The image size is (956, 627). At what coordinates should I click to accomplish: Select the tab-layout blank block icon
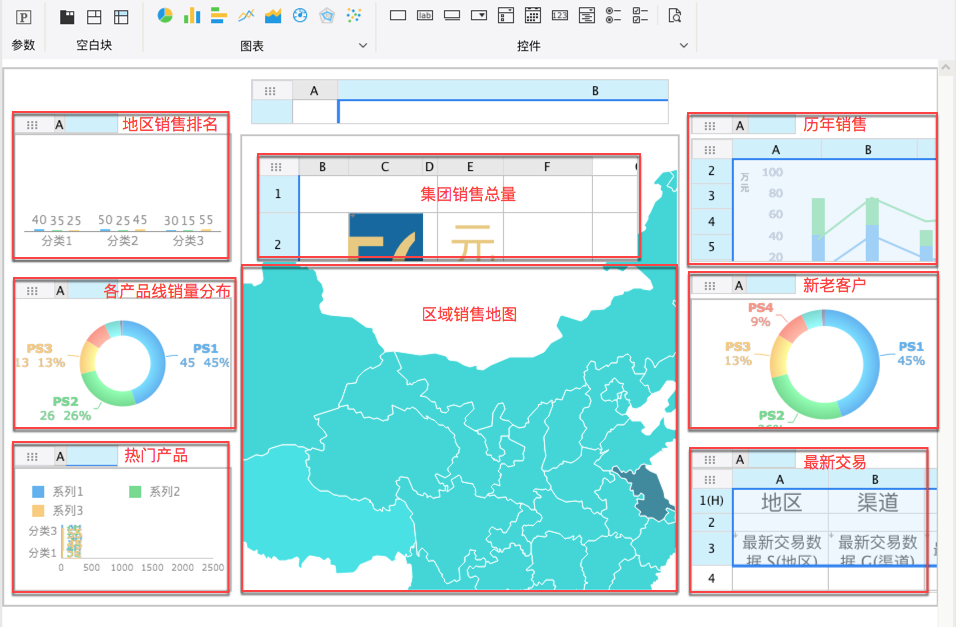pyautogui.click(x=94, y=17)
